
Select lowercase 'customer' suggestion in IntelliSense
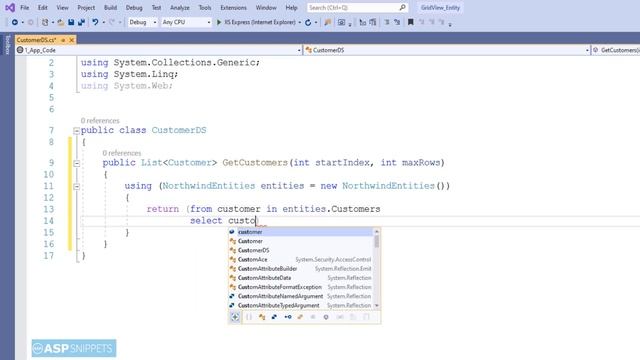pos(301,232)
